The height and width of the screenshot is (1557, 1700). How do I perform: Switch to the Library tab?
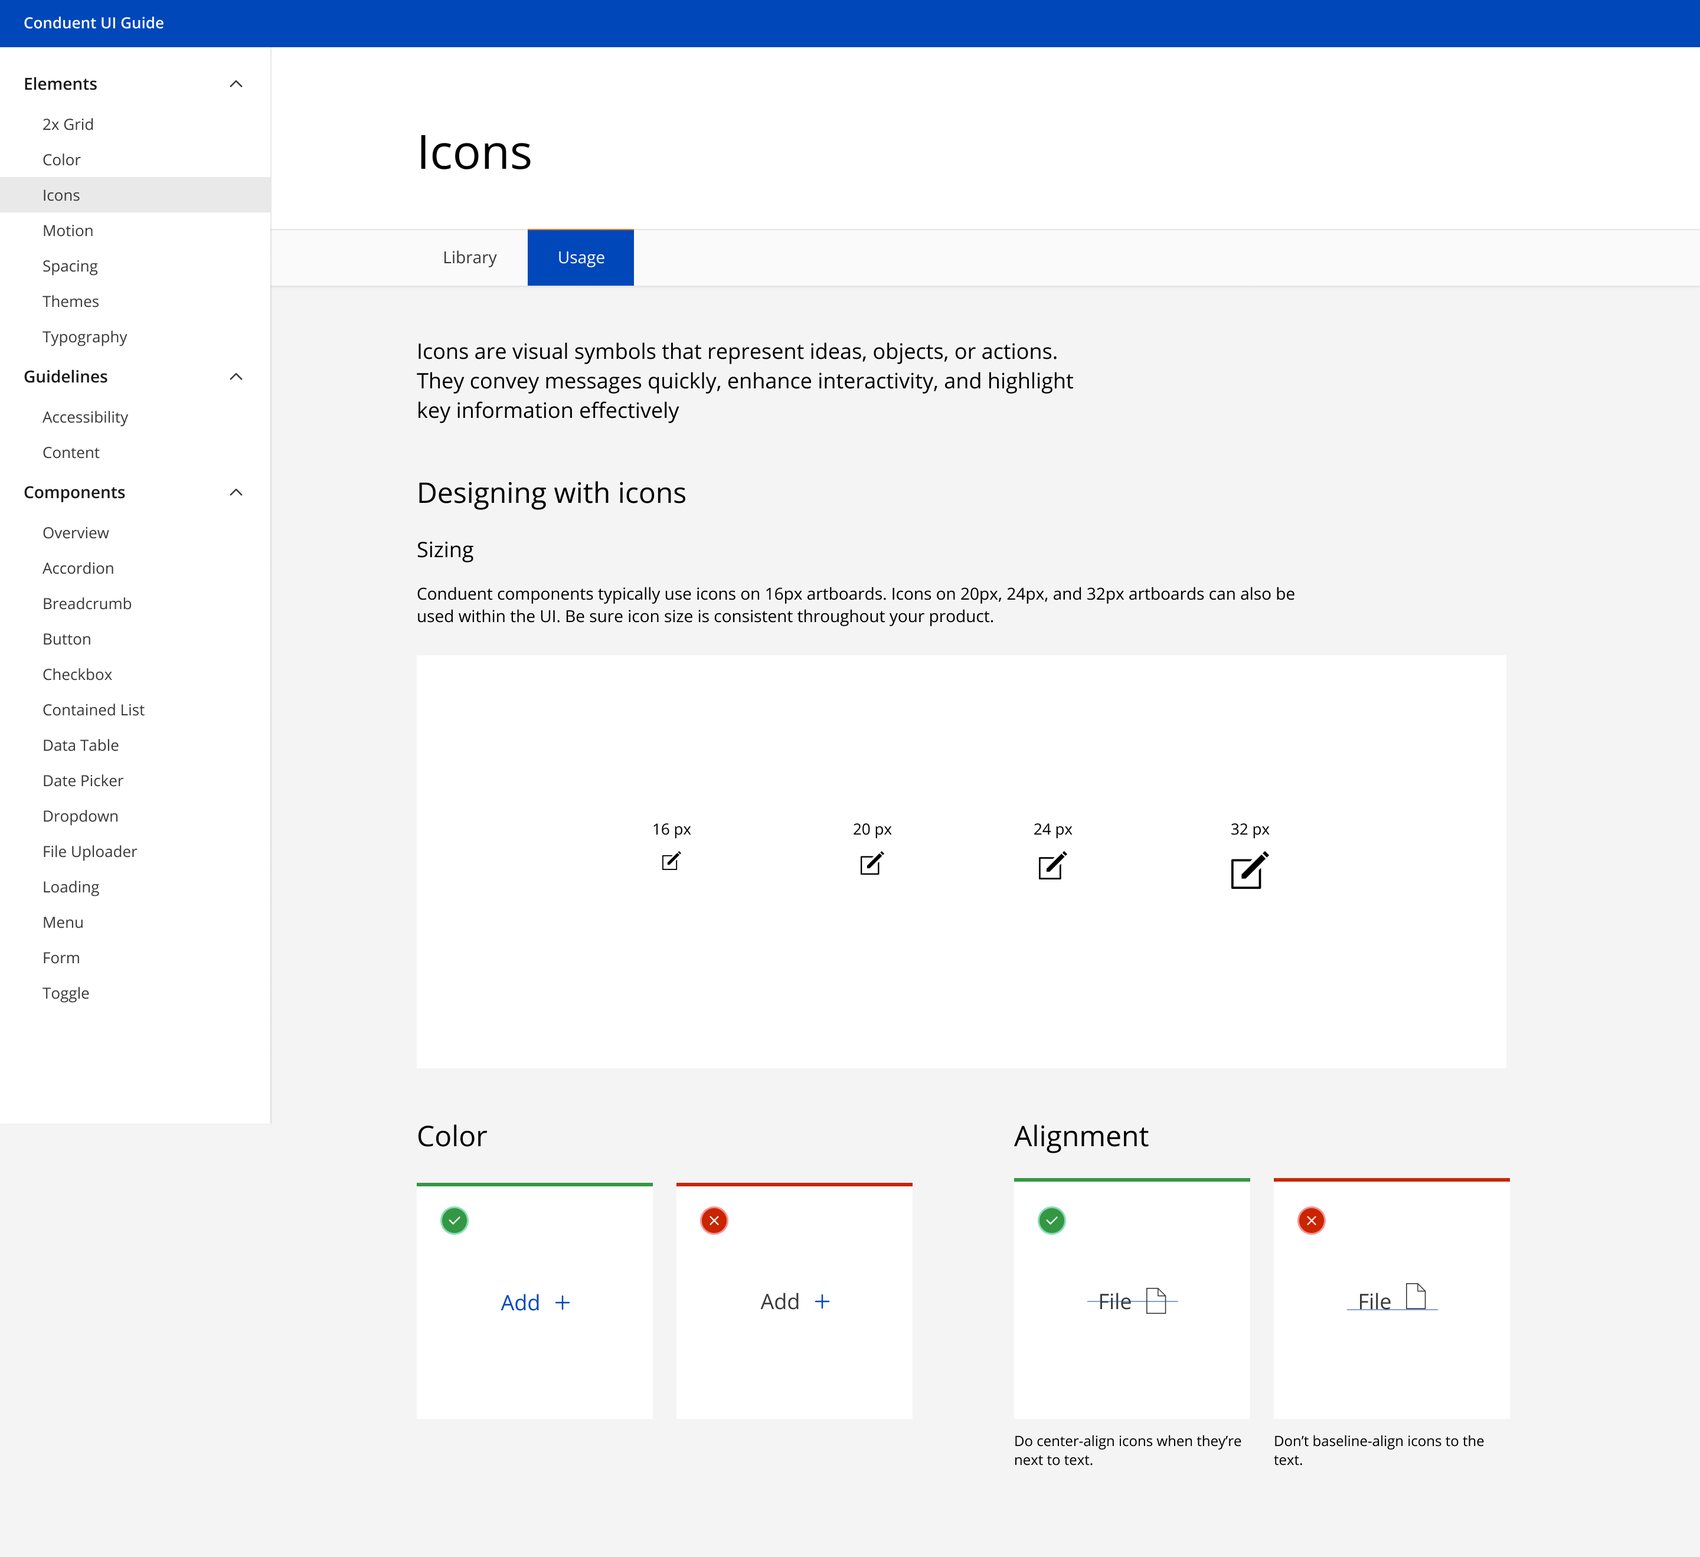[x=470, y=257]
